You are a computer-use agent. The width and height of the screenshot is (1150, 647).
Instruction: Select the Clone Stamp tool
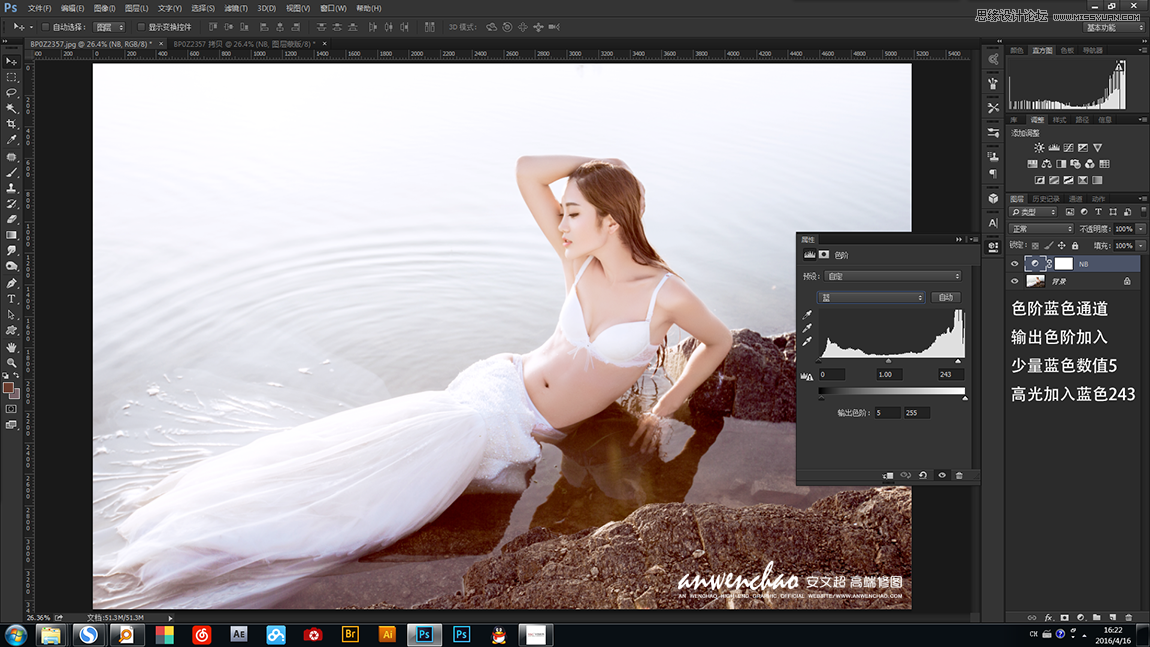click(x=11, y=188)
